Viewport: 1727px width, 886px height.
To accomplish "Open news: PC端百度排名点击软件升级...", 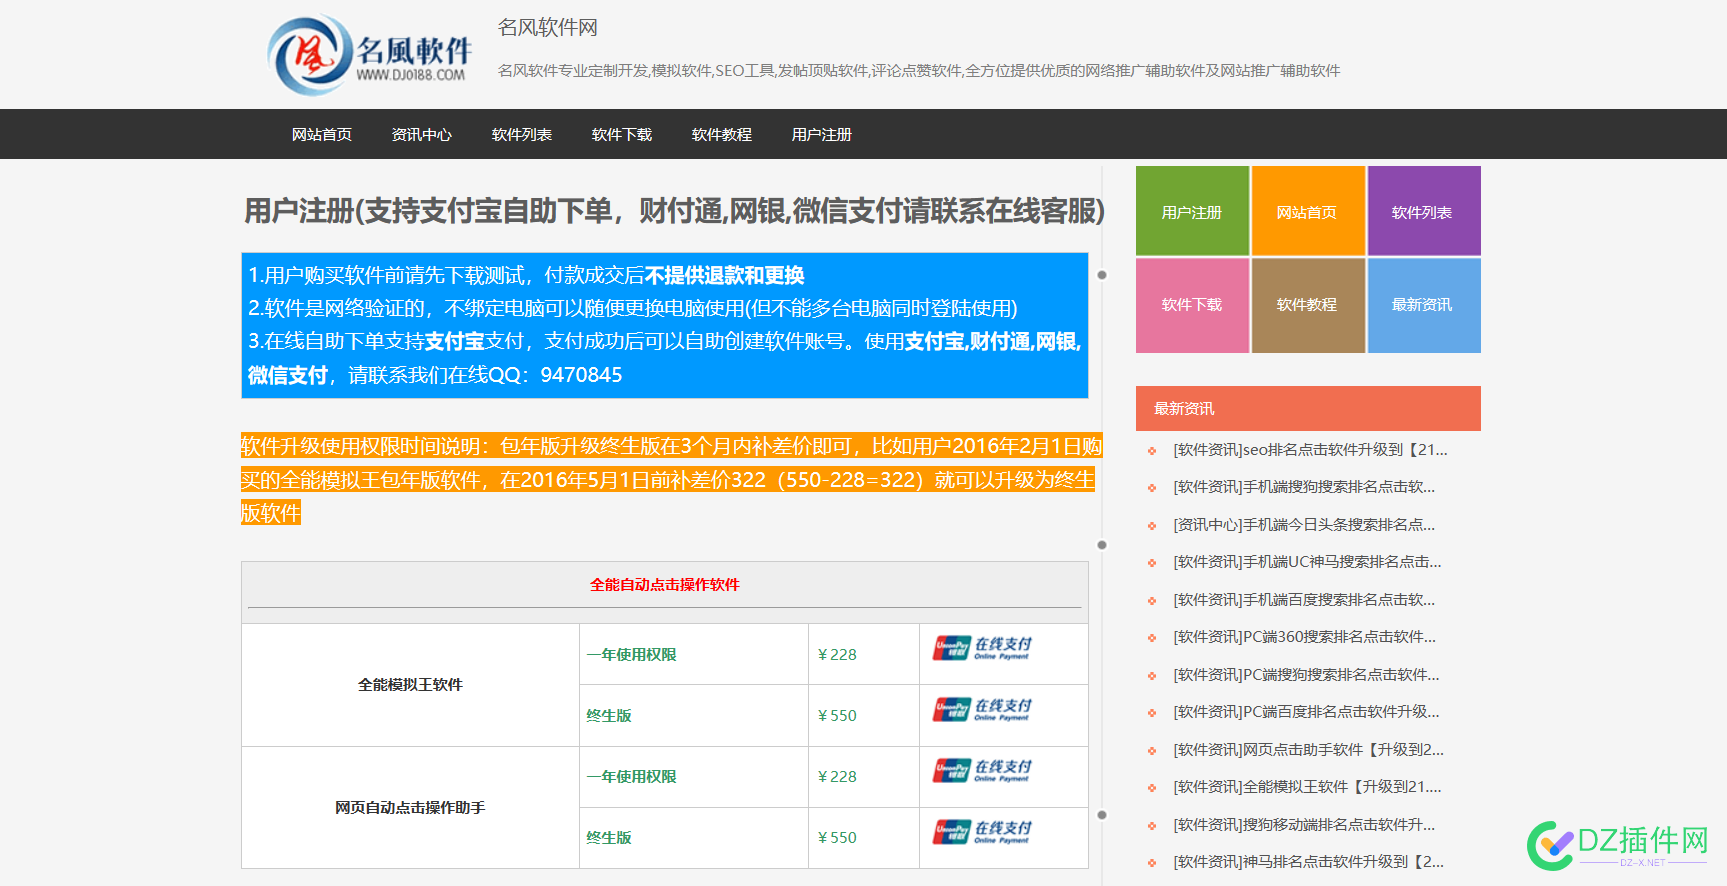I will tap(1306, 712).
